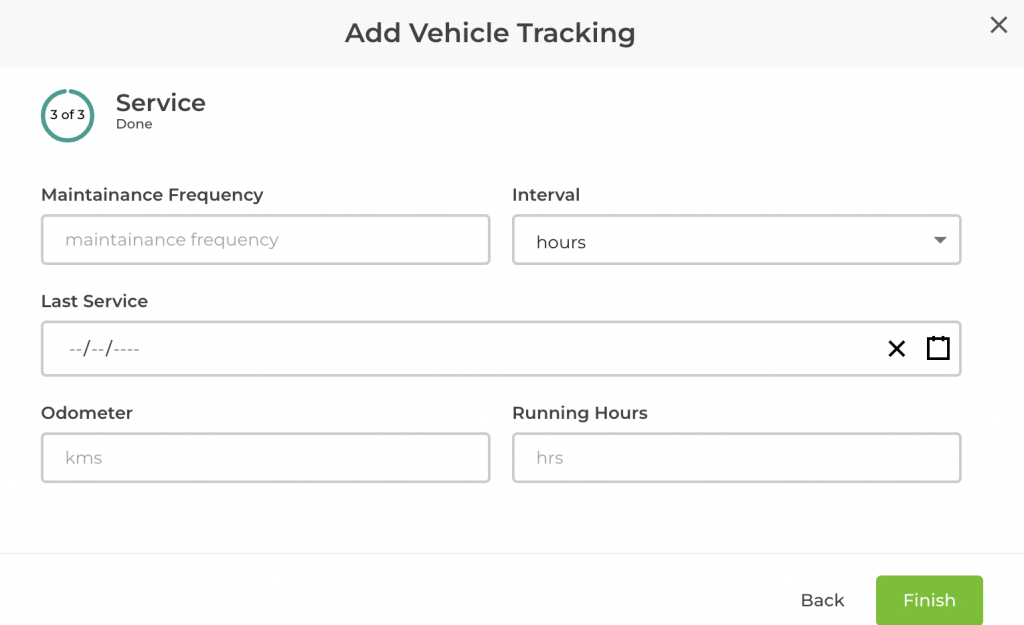Click the Odometer label text
1024x625 pixels.
tap(87, 413)
